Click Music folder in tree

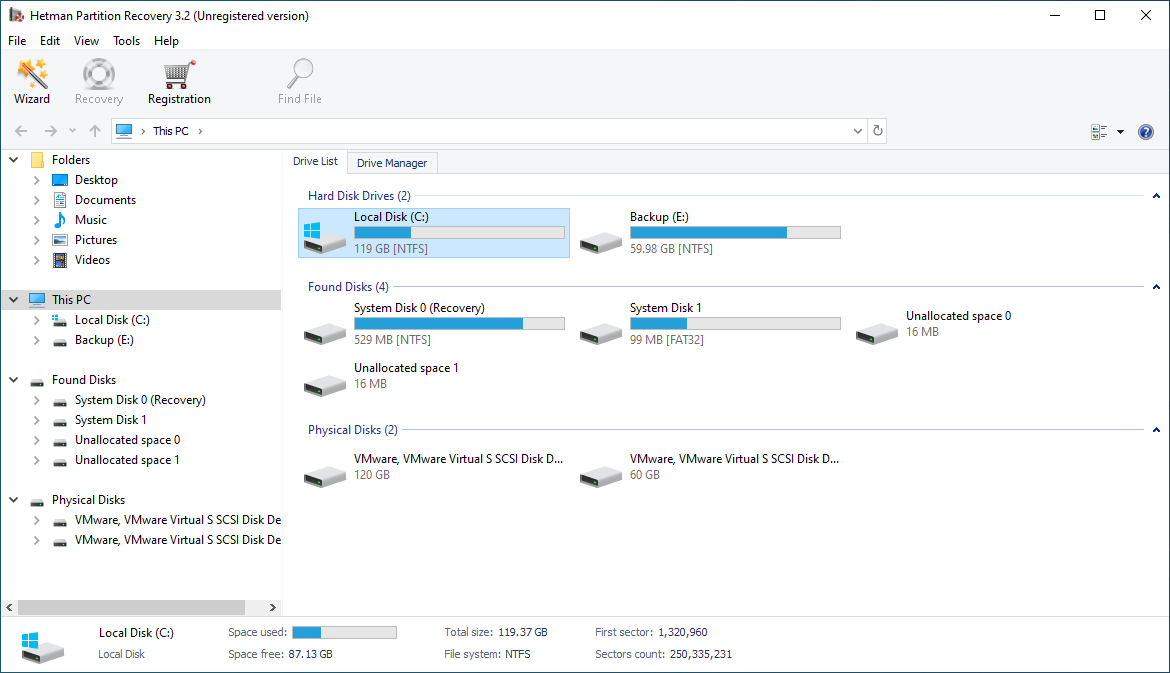90,220
